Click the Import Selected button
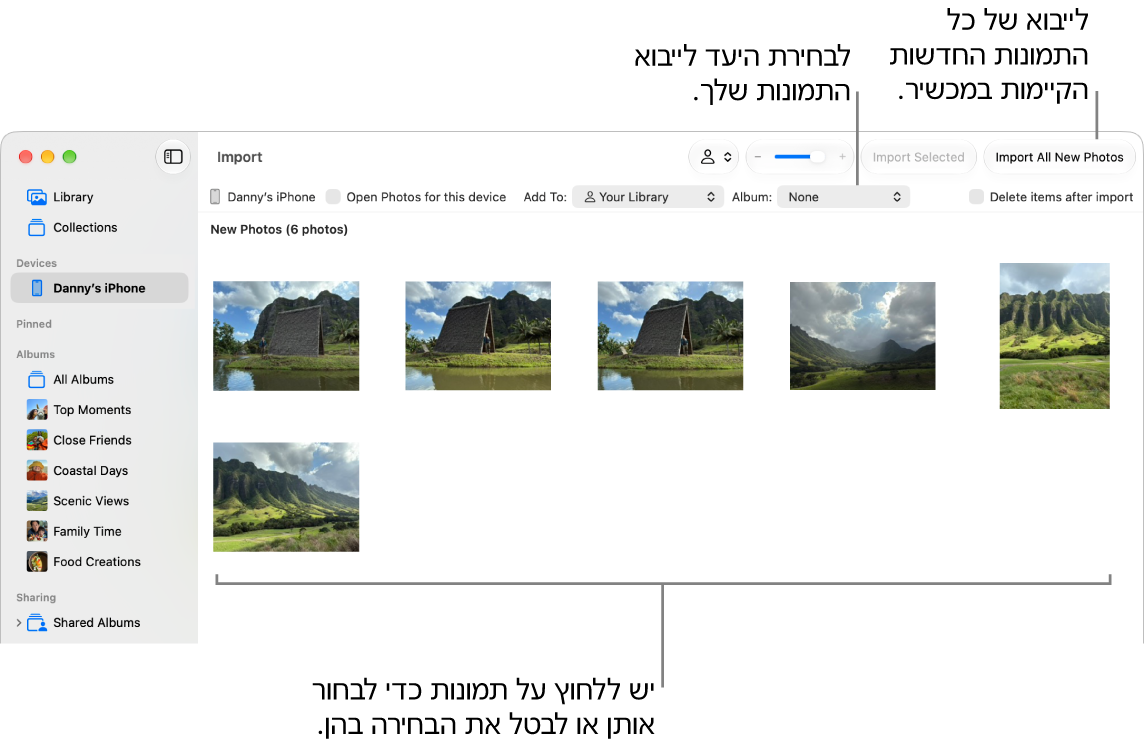The height and width of the screenshot is (747, 1144). [x=919, y=157]
